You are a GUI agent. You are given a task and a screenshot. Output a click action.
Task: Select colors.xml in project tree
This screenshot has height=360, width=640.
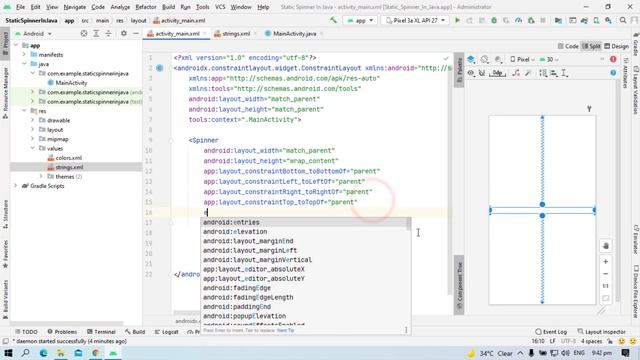pyautogui.click(x=69, y=158)
